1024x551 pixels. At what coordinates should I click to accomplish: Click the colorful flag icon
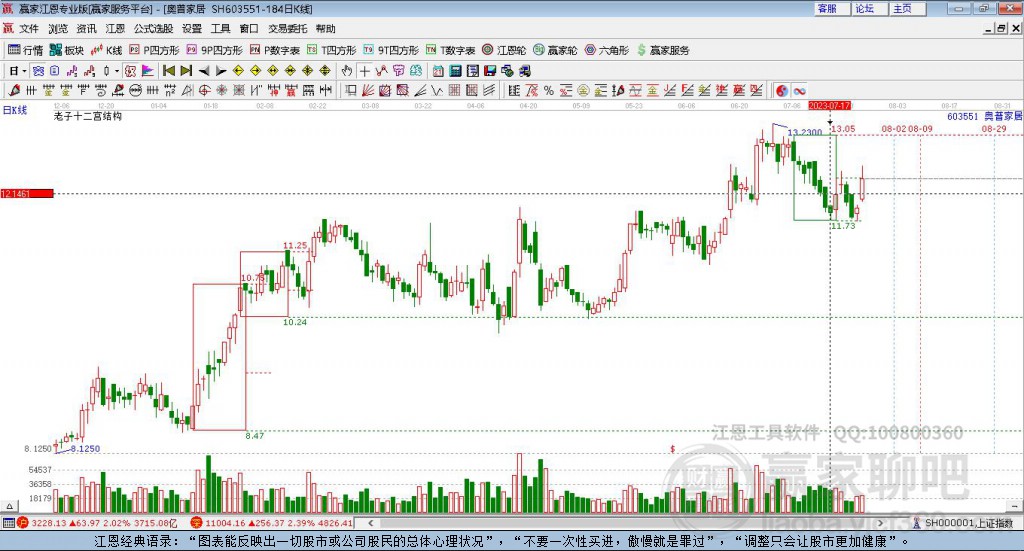click(x=148, y=71)
